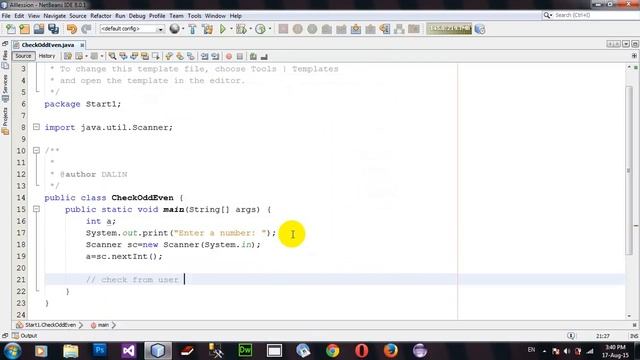Click the blue cube icon beside memory bar
This screenshot has height=360, width=640.
480,29
